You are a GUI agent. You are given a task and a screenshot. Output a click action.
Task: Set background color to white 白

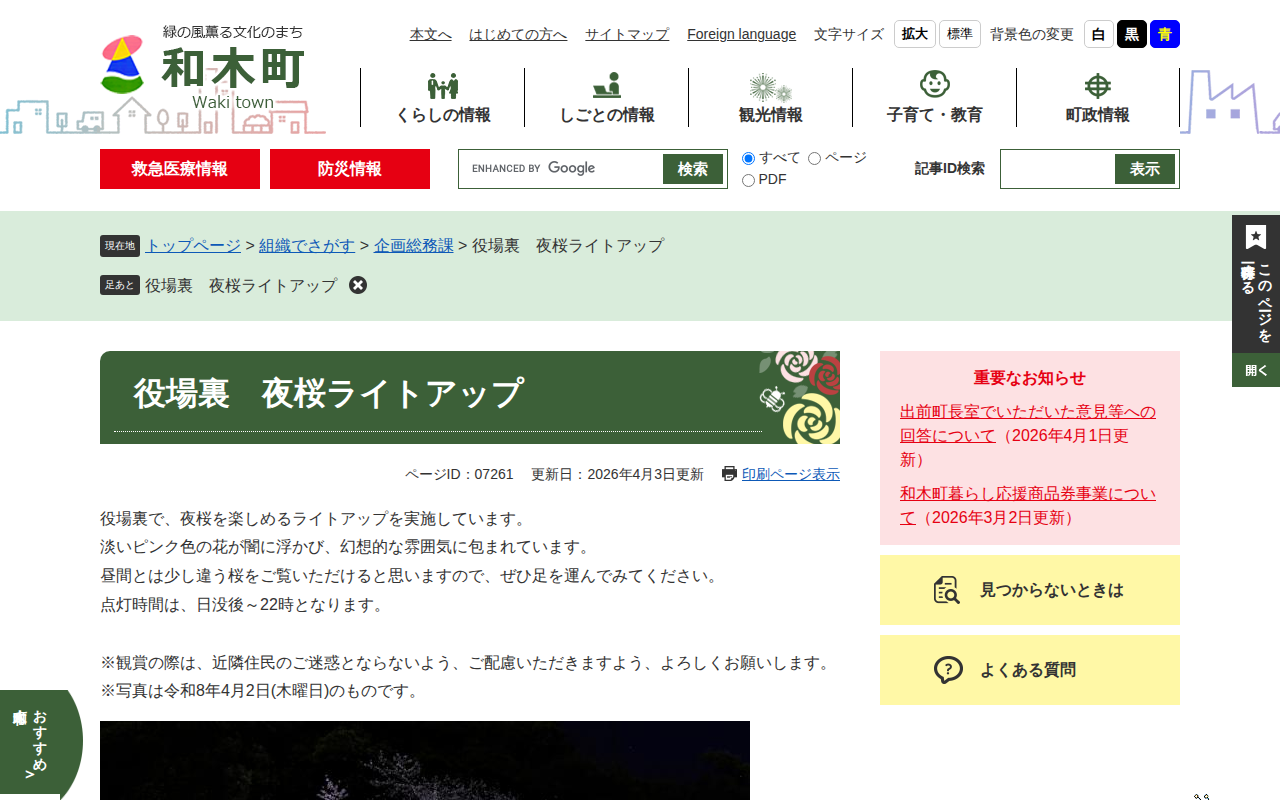1099,34
